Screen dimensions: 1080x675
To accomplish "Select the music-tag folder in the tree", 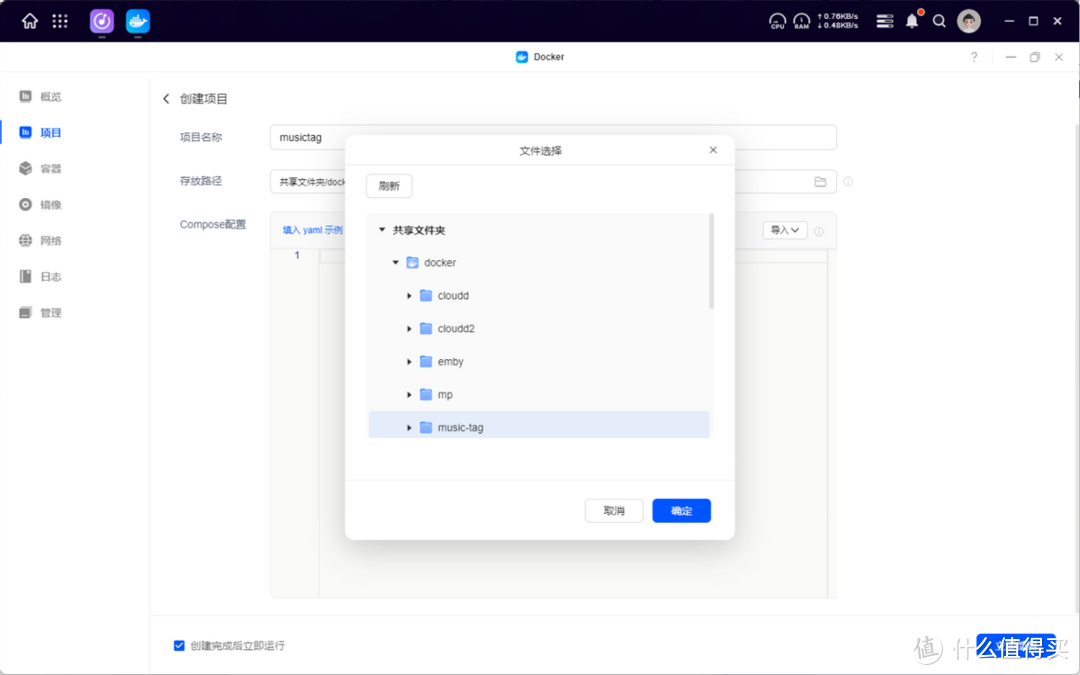I will pyautogui.click(x=459, y=426).
